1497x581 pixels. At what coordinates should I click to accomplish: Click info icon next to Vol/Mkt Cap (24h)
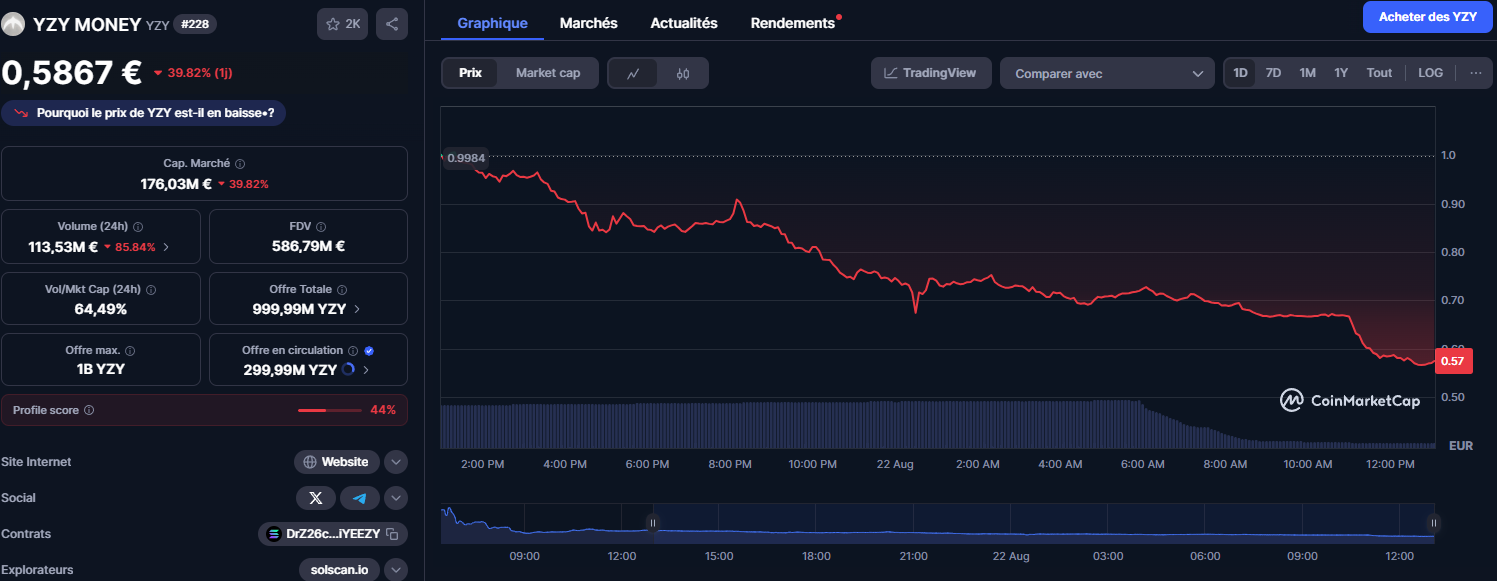(x=151, y=290)
